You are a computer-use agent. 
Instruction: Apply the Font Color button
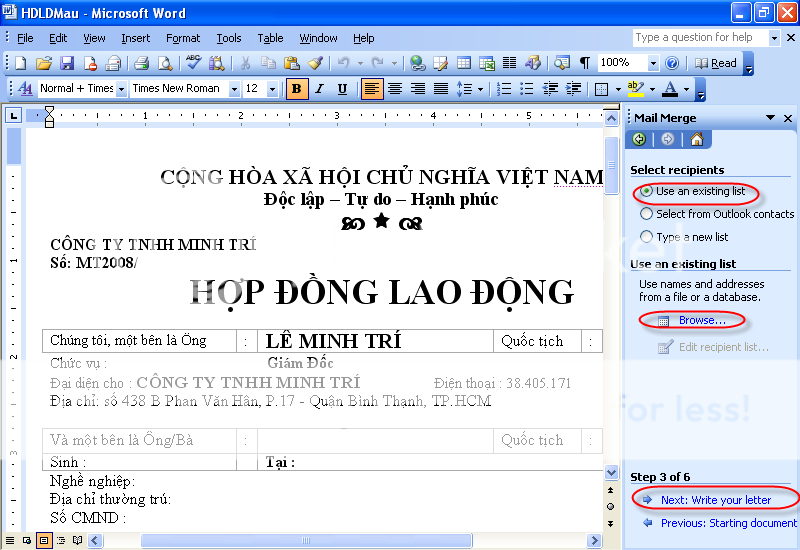[x=670, y=89]
